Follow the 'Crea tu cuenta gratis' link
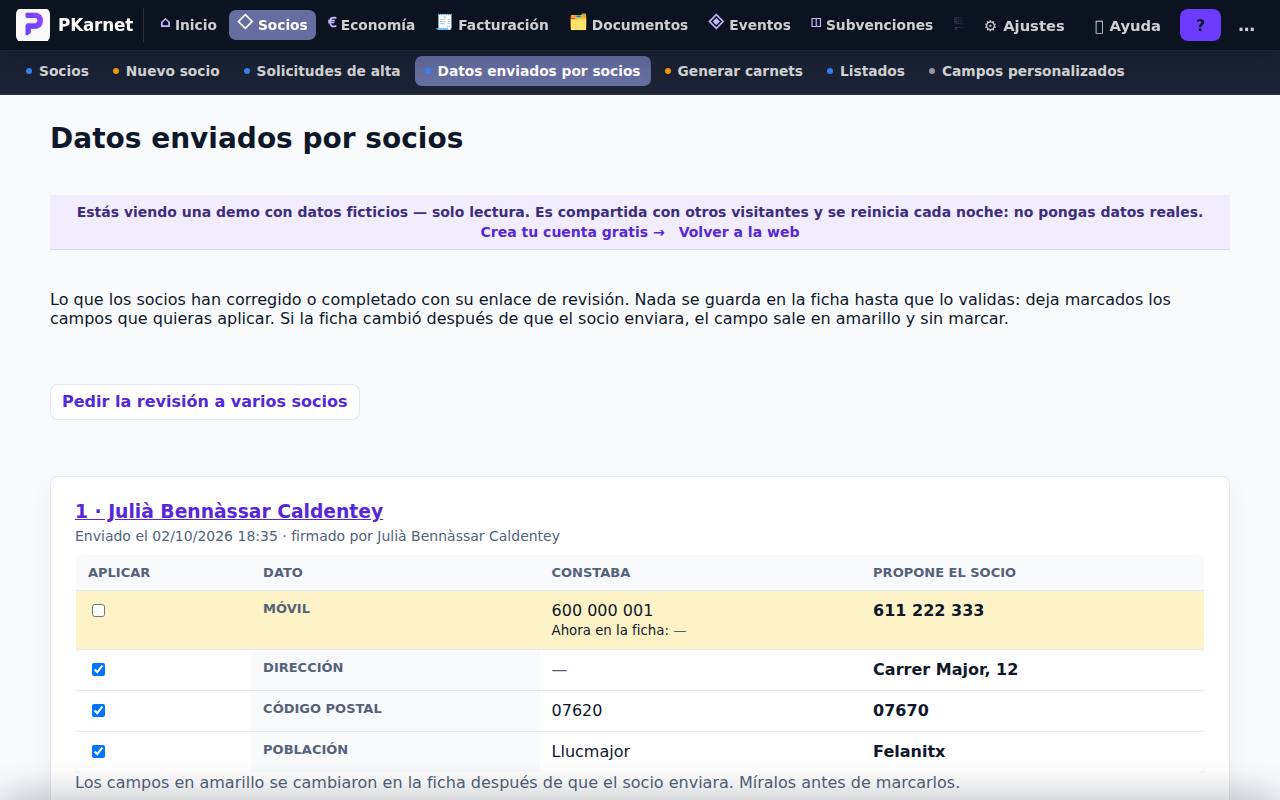Image resolution: width=1280 pixels, height=800 pixels. click(572, 232)
